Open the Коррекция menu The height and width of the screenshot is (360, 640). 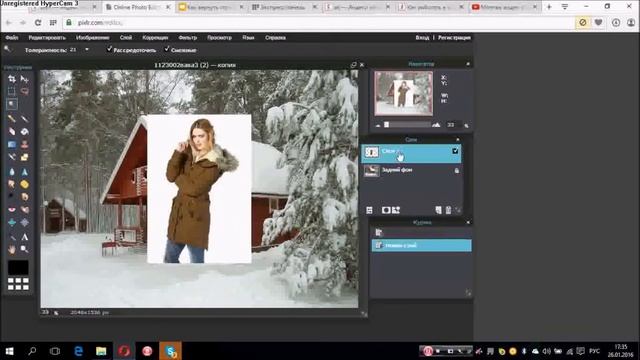tap(155, 38)
